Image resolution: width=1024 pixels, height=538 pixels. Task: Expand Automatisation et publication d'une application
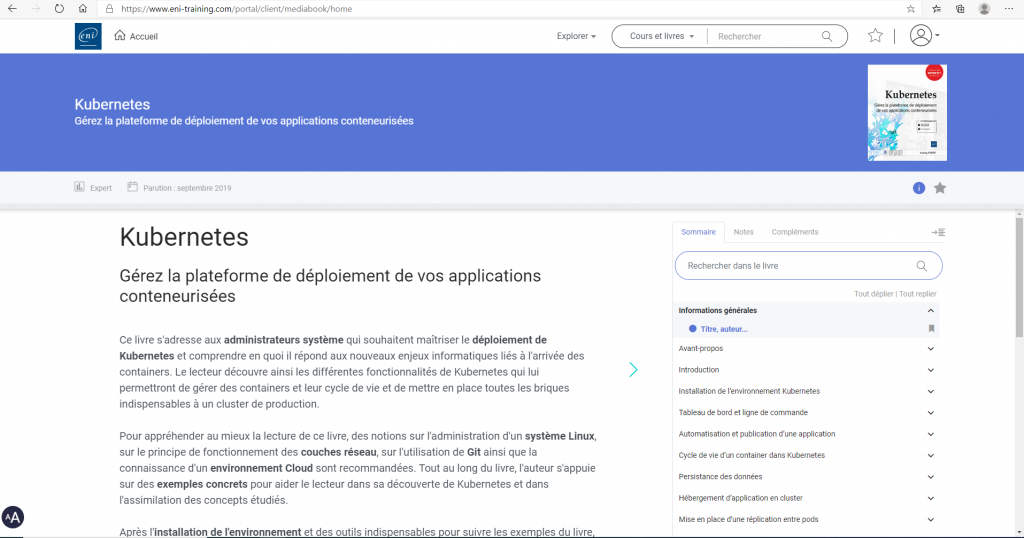click(x=931, y=434)
